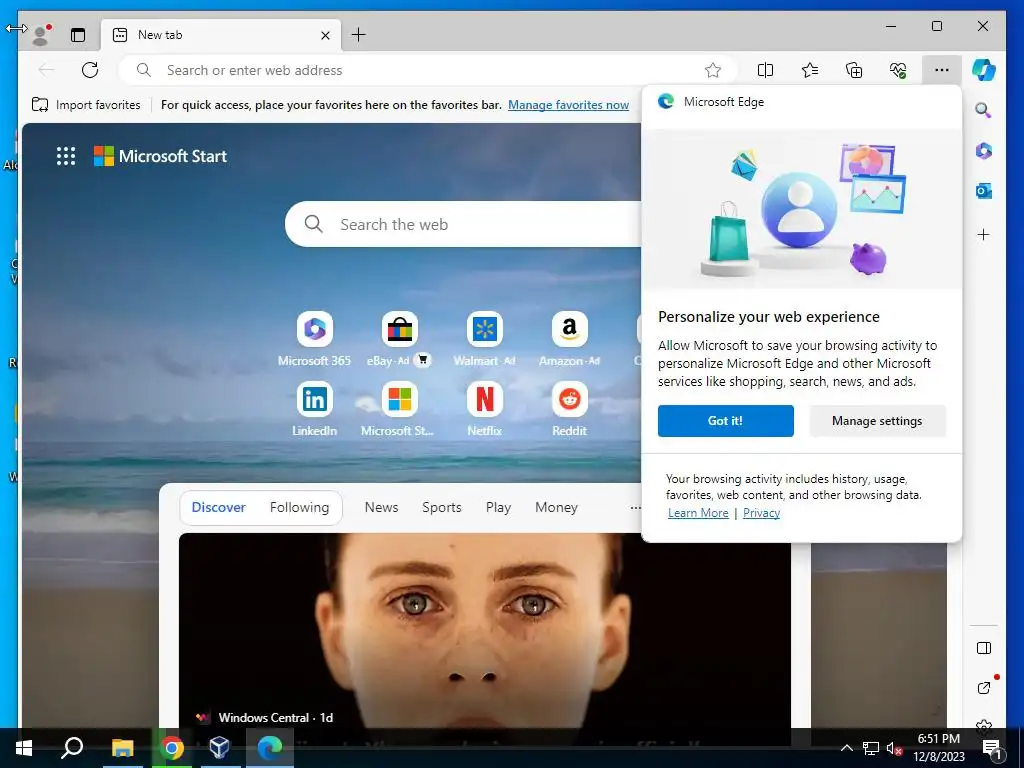Select the Money feed category
The image size is (1024, 768).
[x=556, y=507]
